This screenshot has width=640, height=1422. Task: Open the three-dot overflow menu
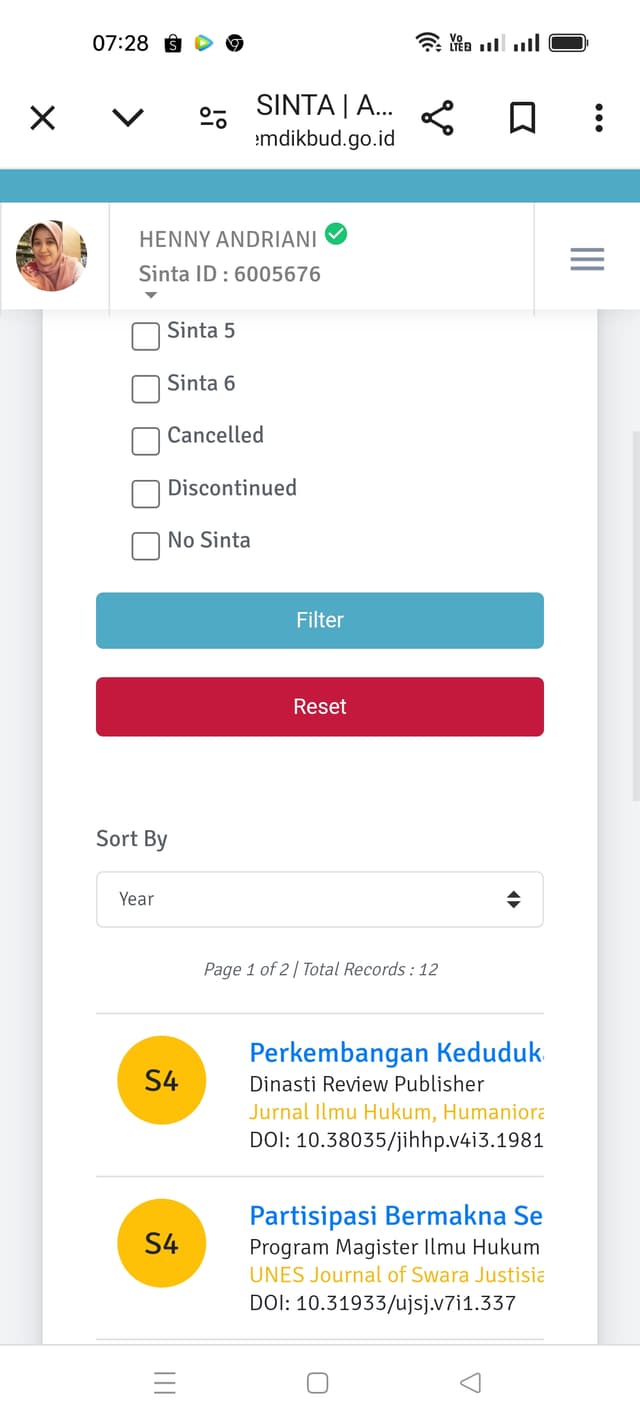pyautogui.click(x=598, y=118)
